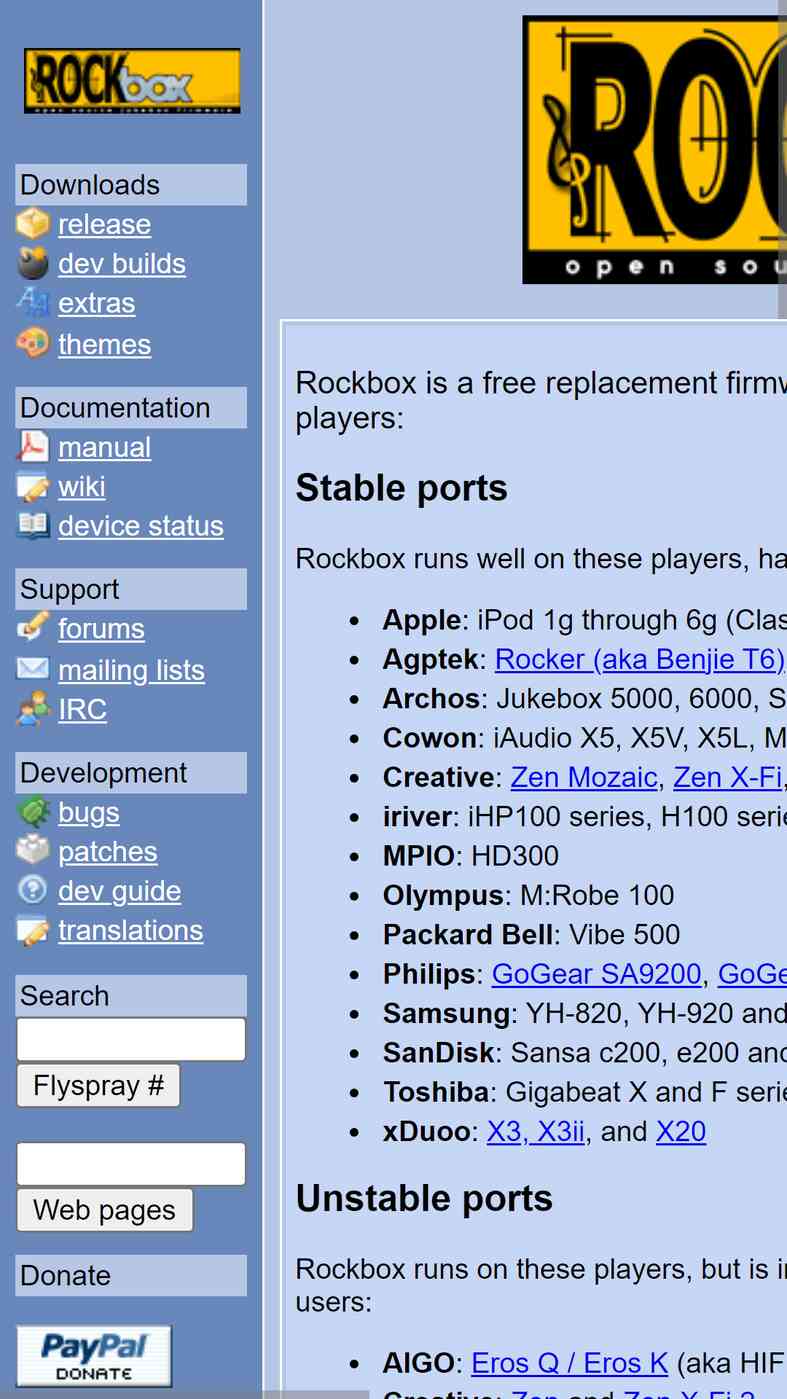Viewport: 787px width, 1399px height.
Task: Browse the themes link
Action: click(104, 343)
